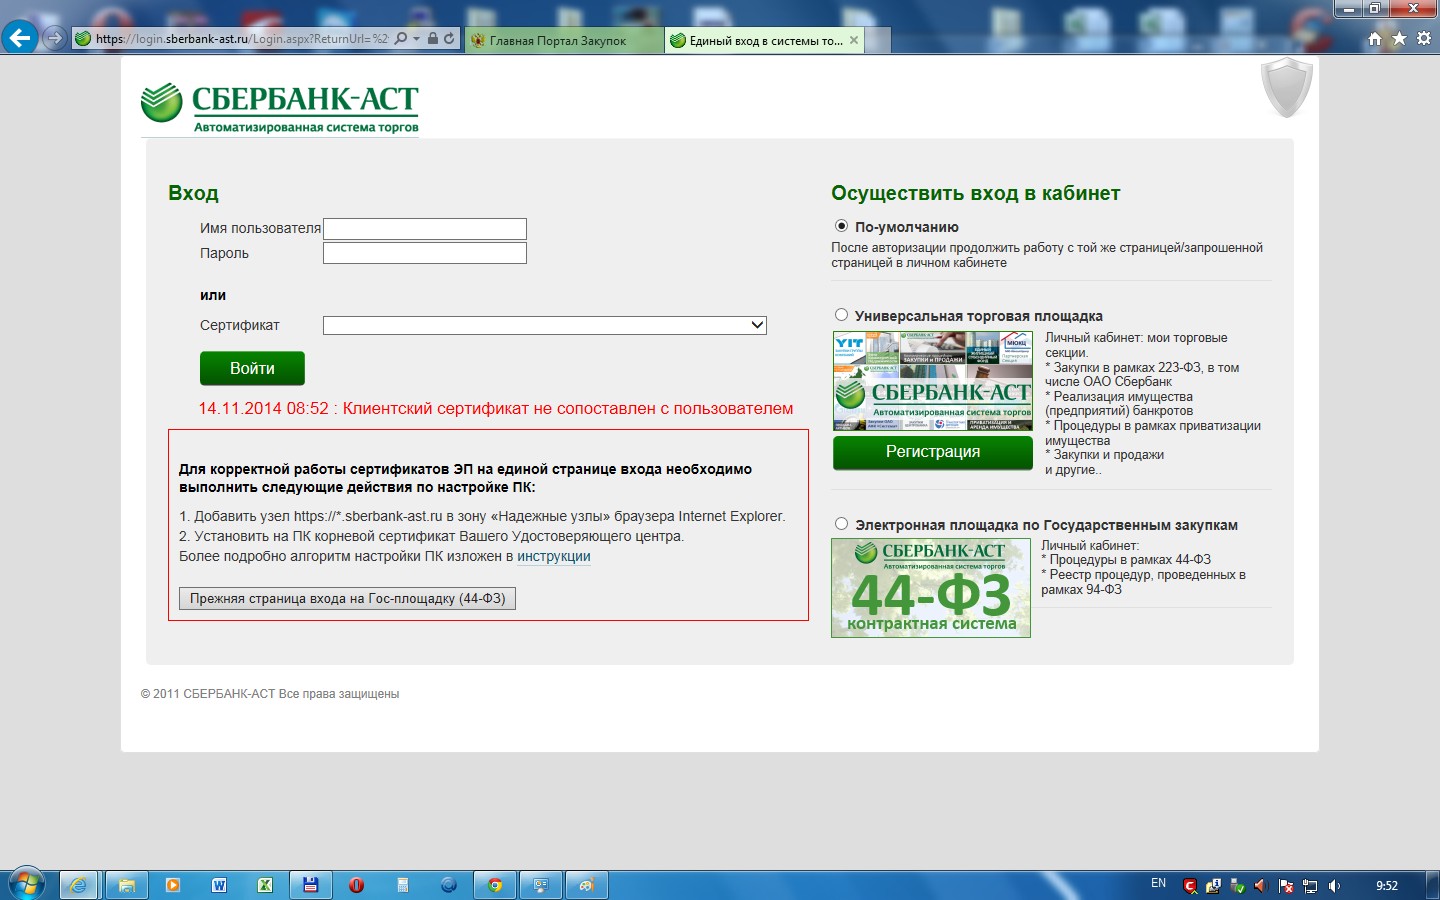Expand the Сертификат dropdown list

tap(757, 325)
